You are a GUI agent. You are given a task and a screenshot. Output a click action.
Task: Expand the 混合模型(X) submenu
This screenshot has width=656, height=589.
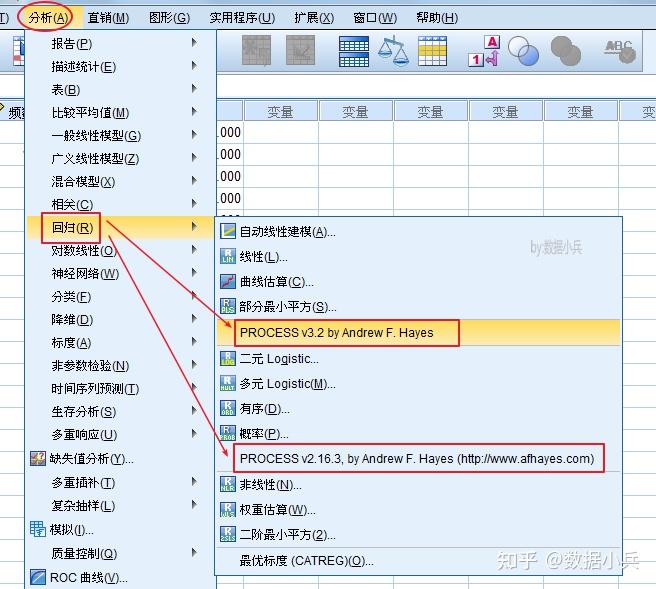120,182
